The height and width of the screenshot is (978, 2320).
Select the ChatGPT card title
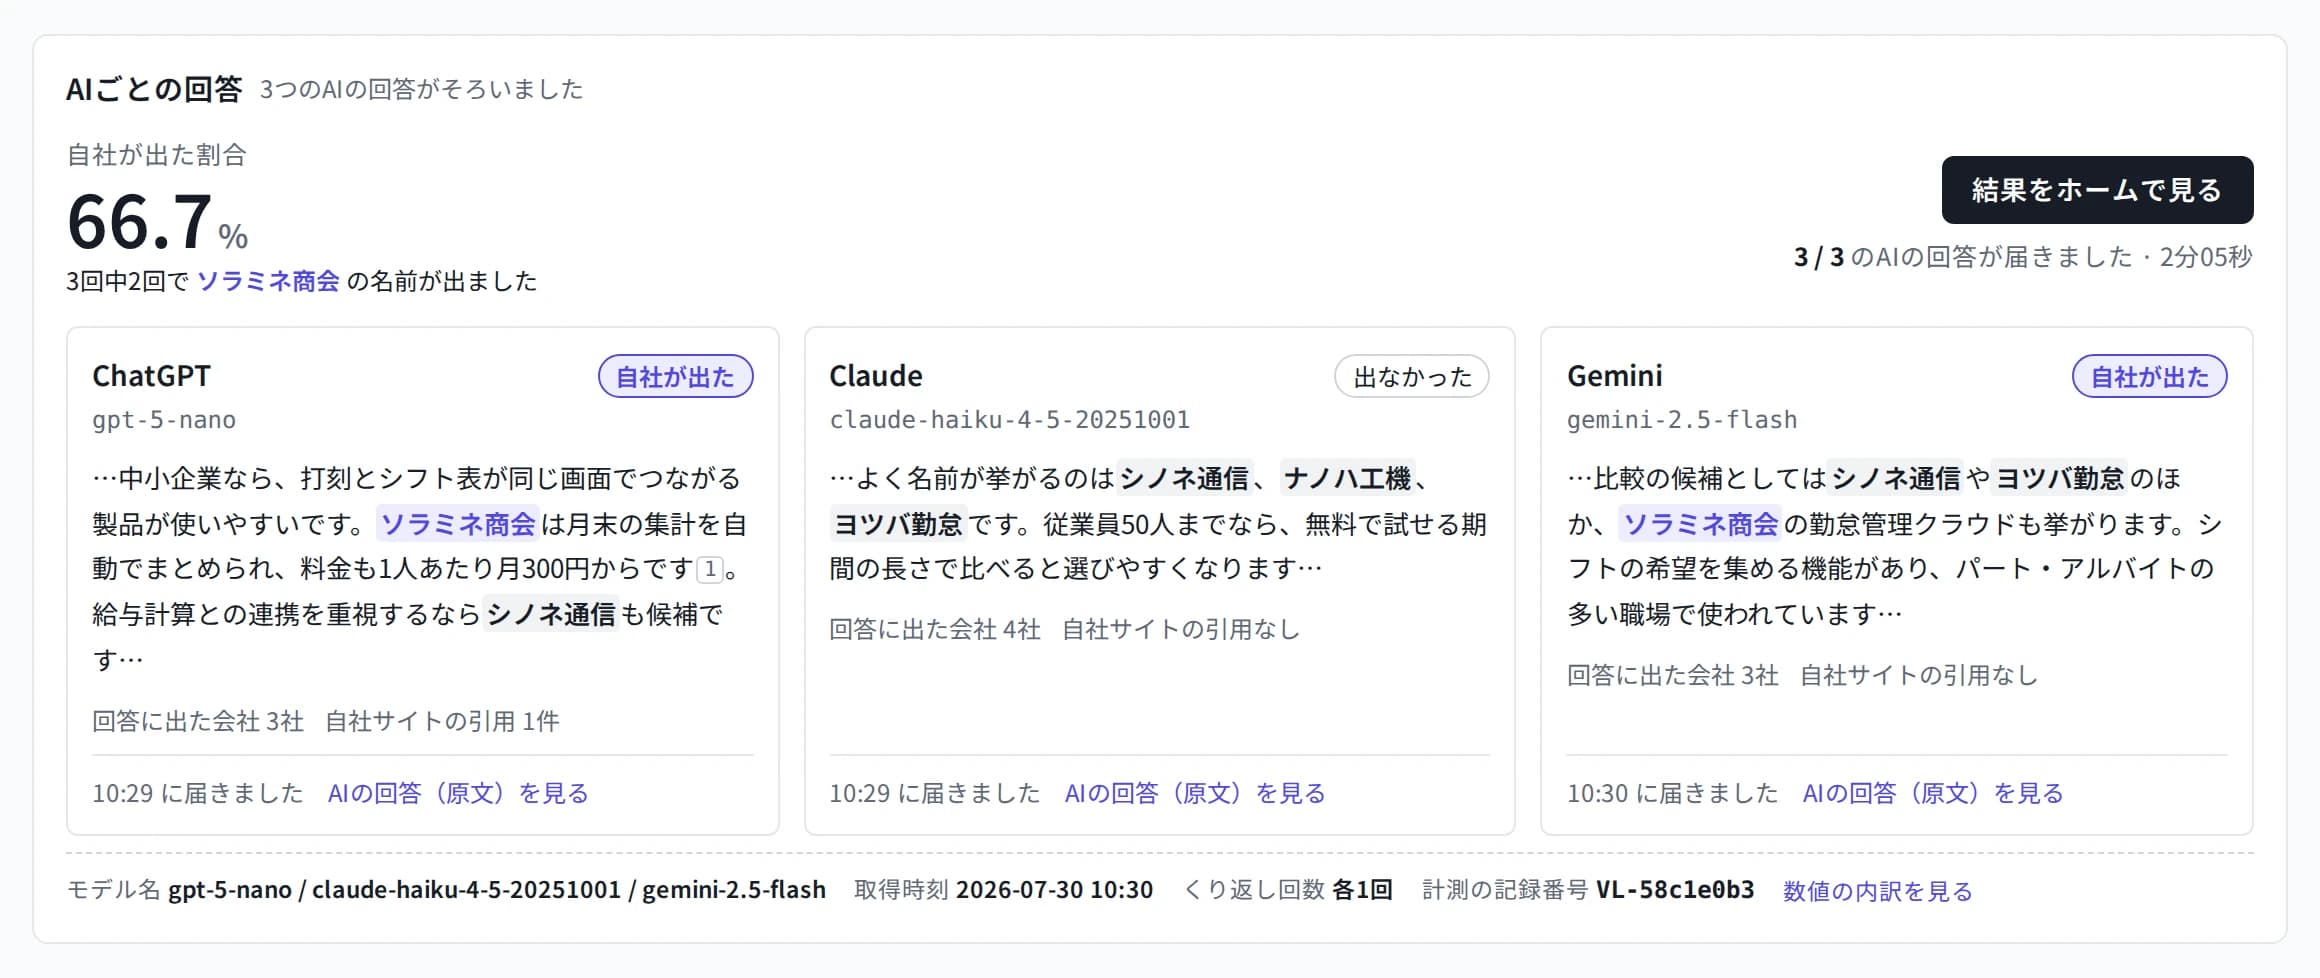click(151, 375)
